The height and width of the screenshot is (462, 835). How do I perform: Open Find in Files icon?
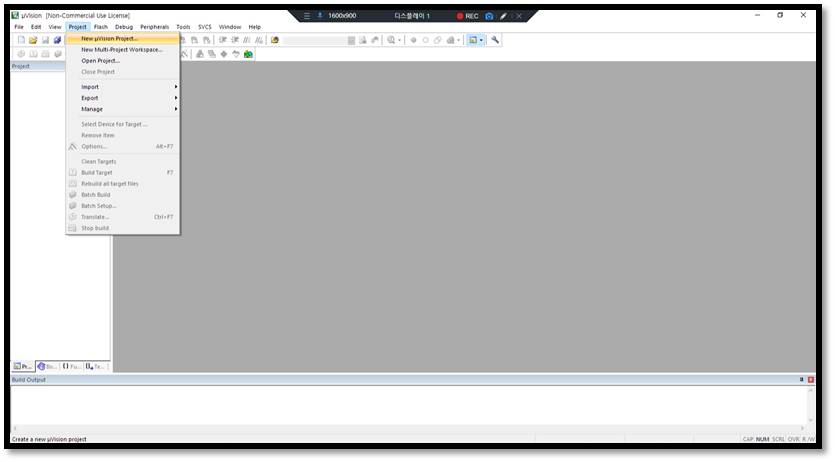(275, 40)
